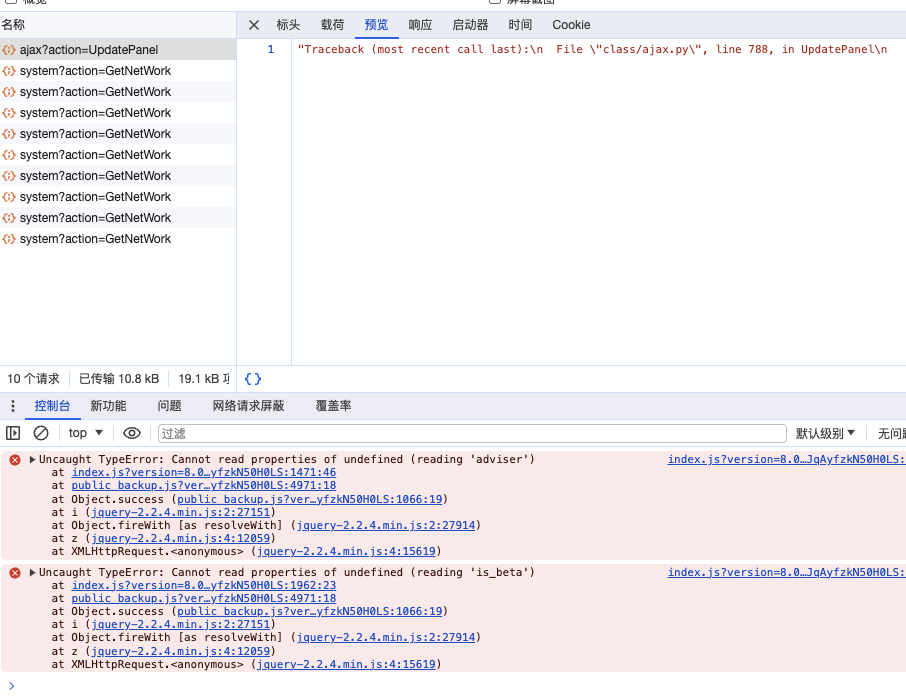Expand the 'is_beta' TypeError message
This screenshot has height=699, width=906.
(x=33, y=572)
